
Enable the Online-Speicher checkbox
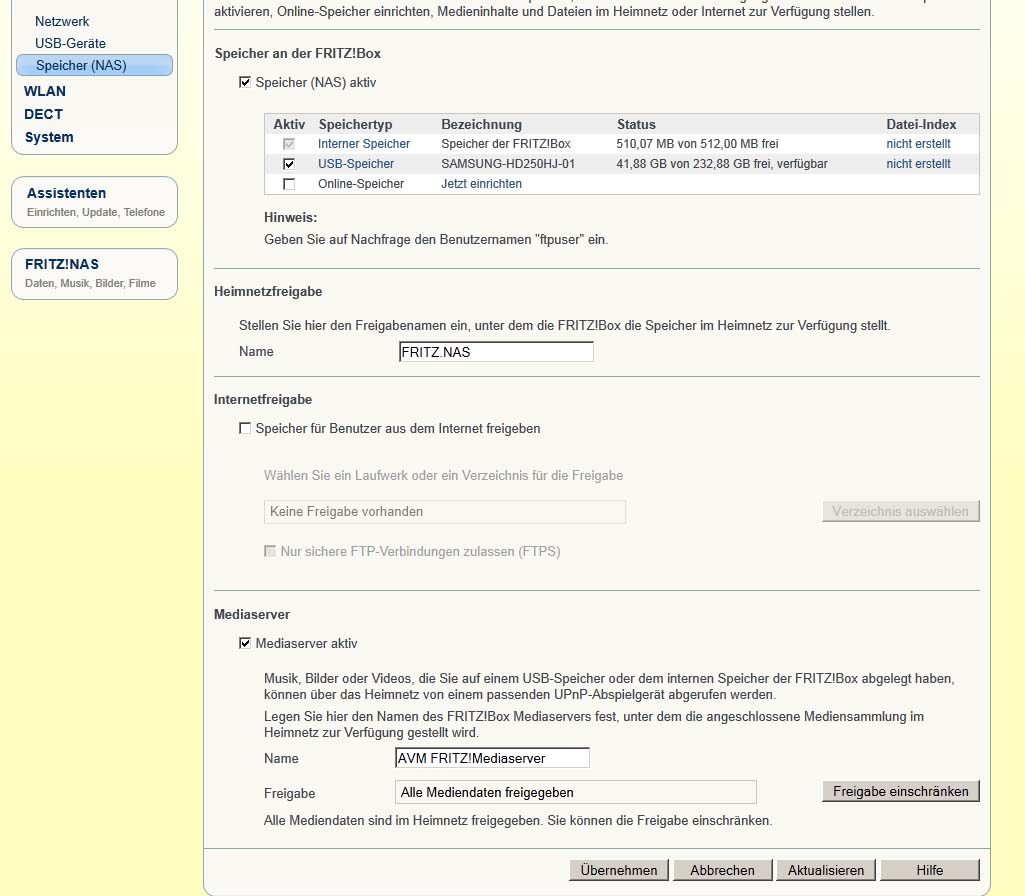[x=289, y=184]
